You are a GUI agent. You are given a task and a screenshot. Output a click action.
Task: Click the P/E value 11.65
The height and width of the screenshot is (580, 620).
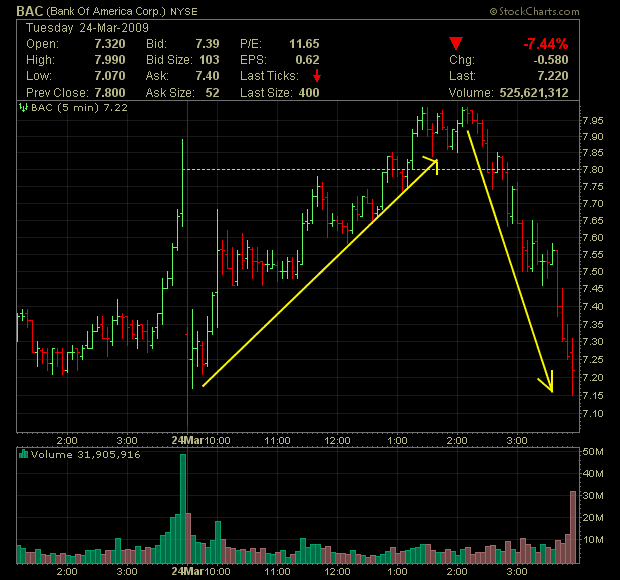click(x=304, y=43)
